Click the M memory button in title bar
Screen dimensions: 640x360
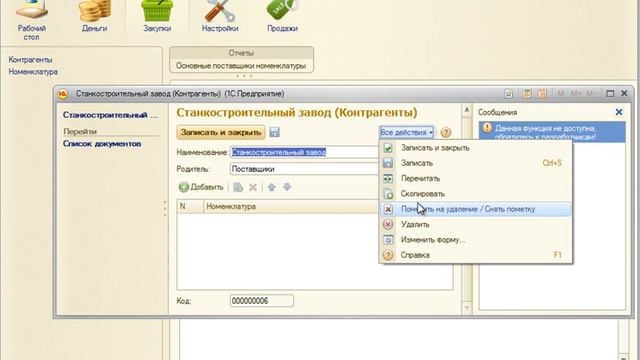coord(560,93)
